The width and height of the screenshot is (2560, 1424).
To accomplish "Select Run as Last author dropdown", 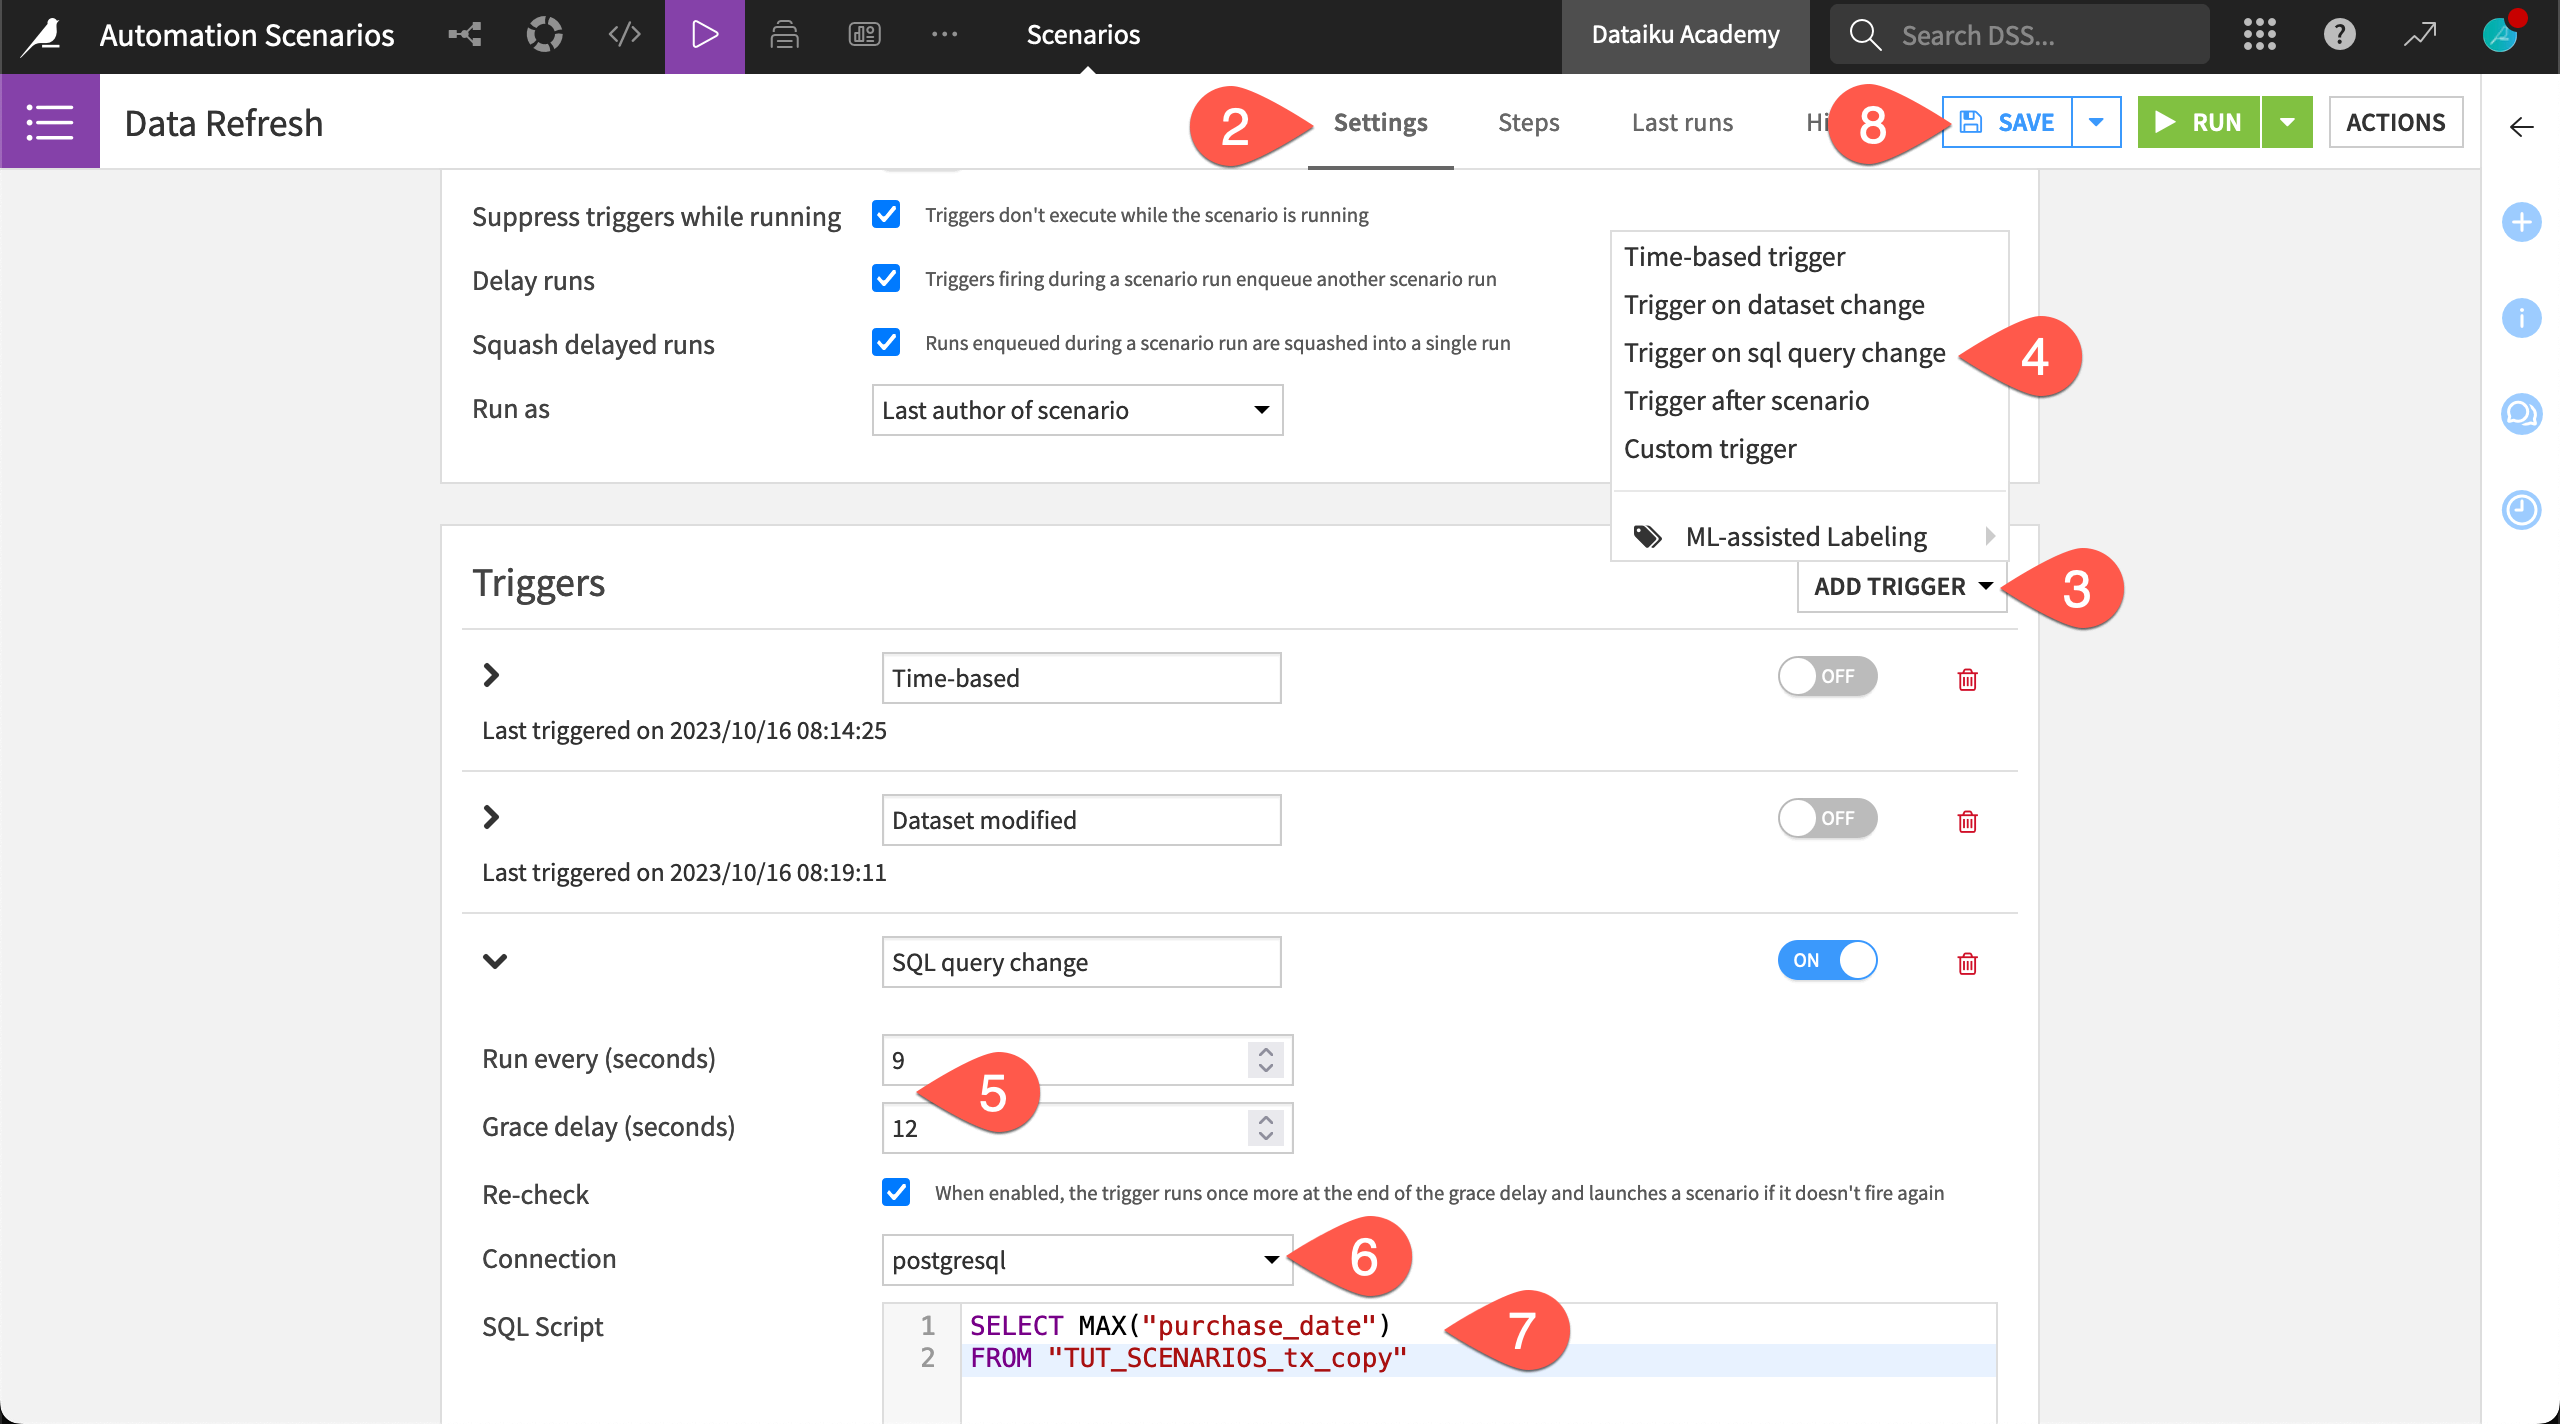I will pyautogui.click(x=1077, y=409).
